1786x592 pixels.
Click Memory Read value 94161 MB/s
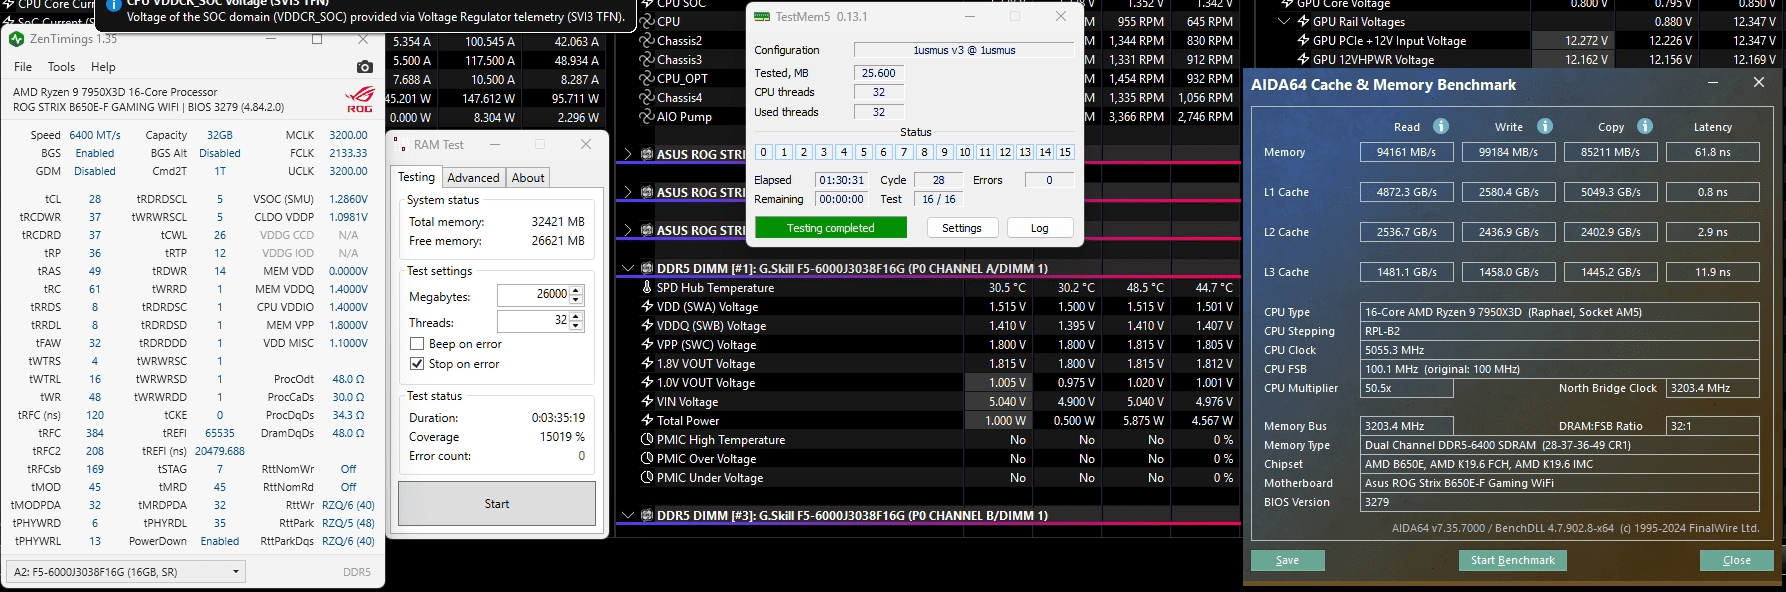[1407, 152]
